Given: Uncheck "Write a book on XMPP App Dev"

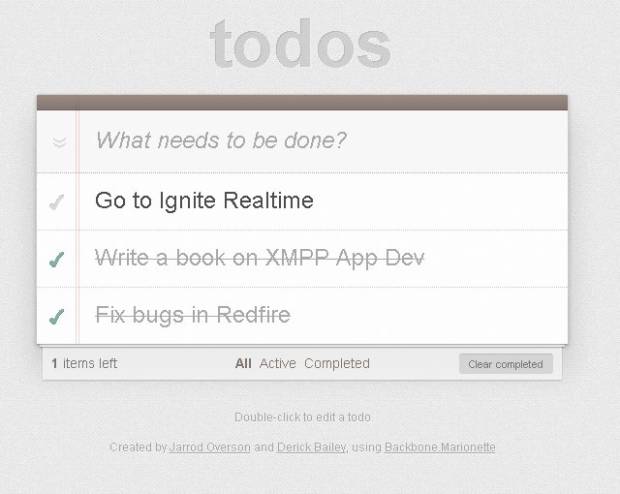Looking at the screenshot, I should (x=57, y=259).
